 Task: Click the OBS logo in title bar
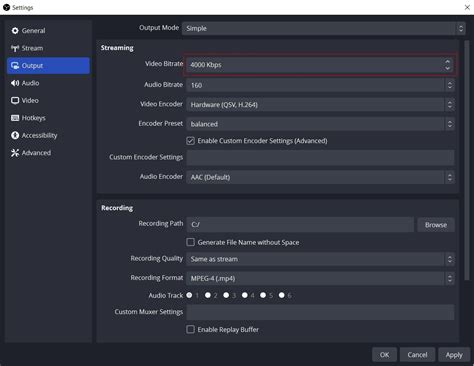tap(6, 7)
